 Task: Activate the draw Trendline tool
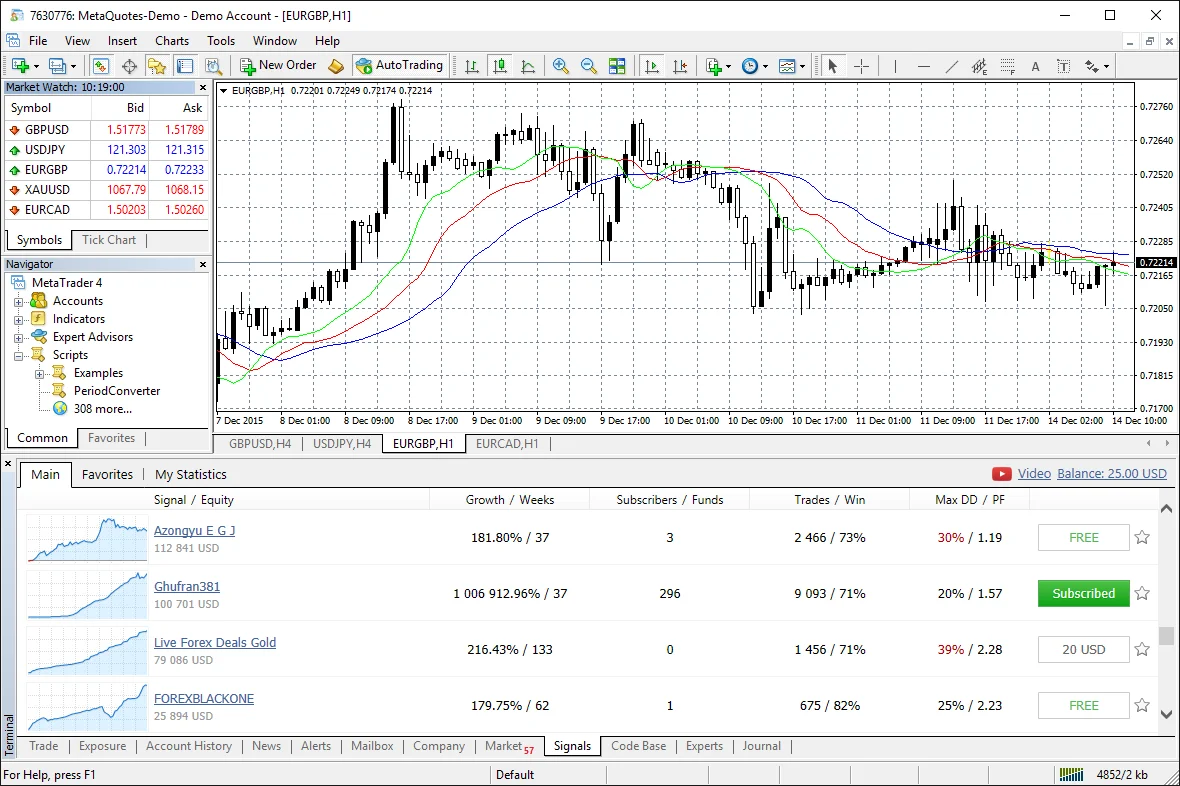(951, 66)
